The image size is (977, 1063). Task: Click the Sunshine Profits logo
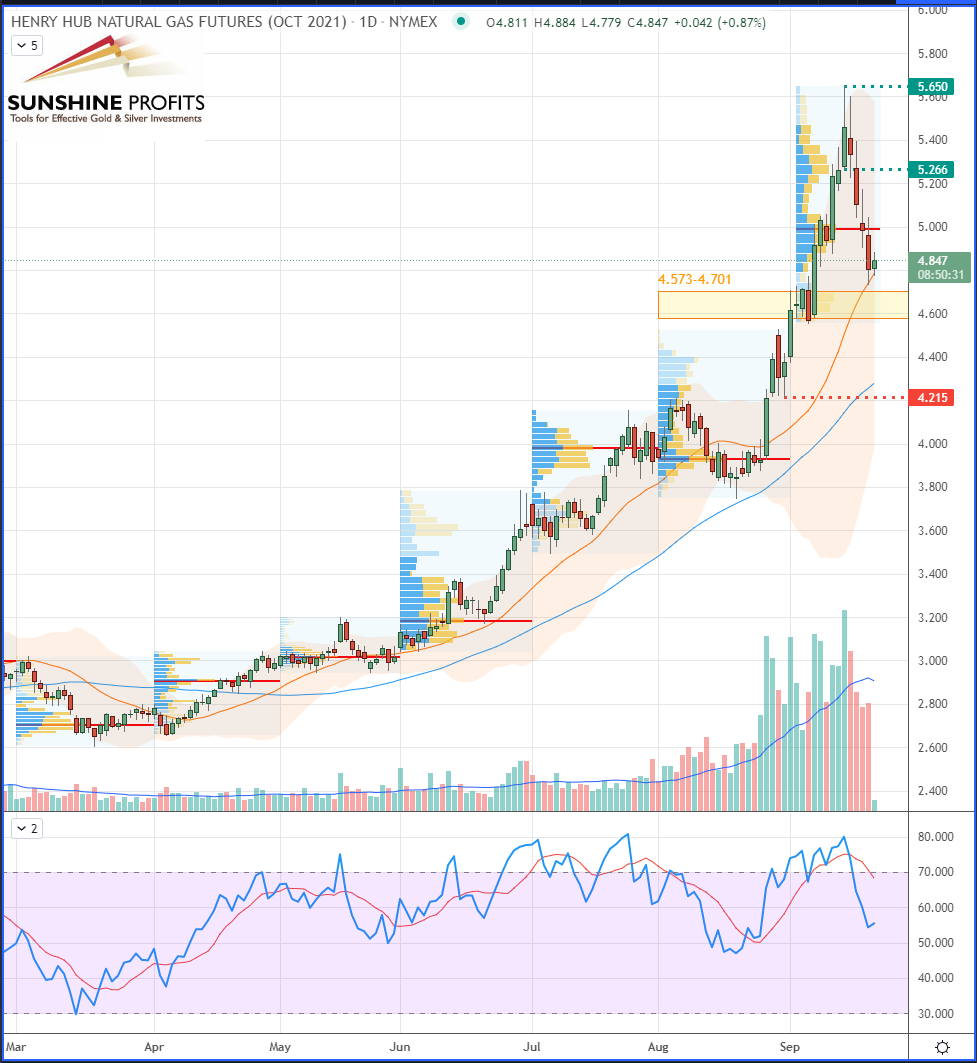click(x=106, y=81)
